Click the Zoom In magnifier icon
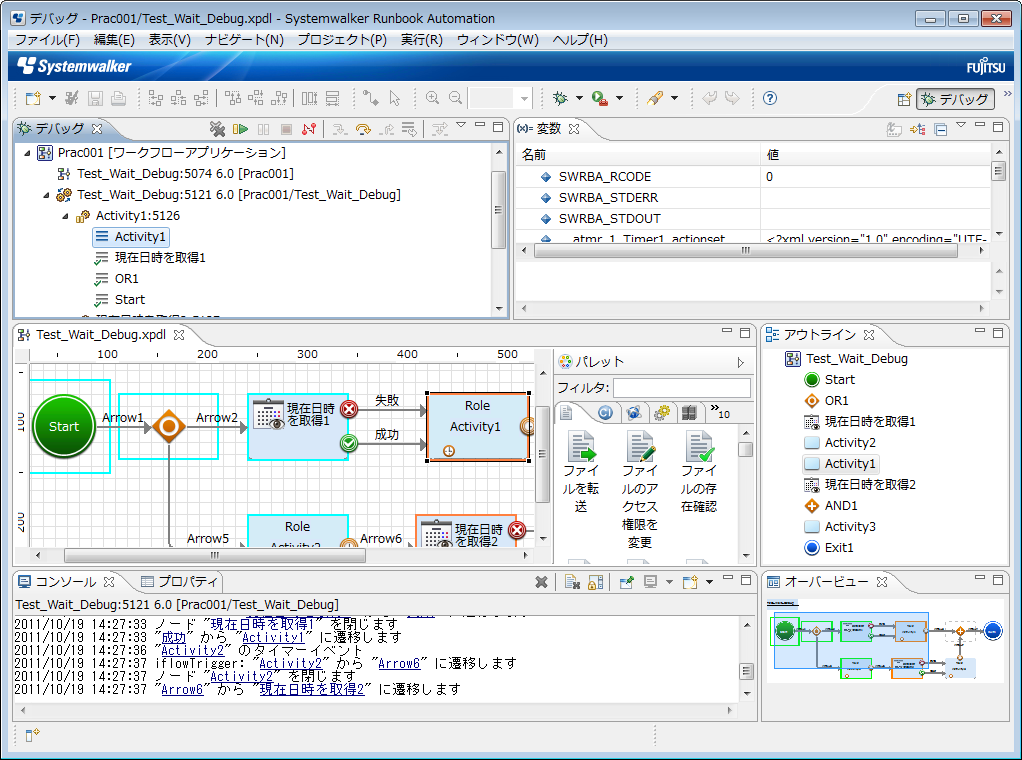Screen dimensions: 1022x760 432,98
